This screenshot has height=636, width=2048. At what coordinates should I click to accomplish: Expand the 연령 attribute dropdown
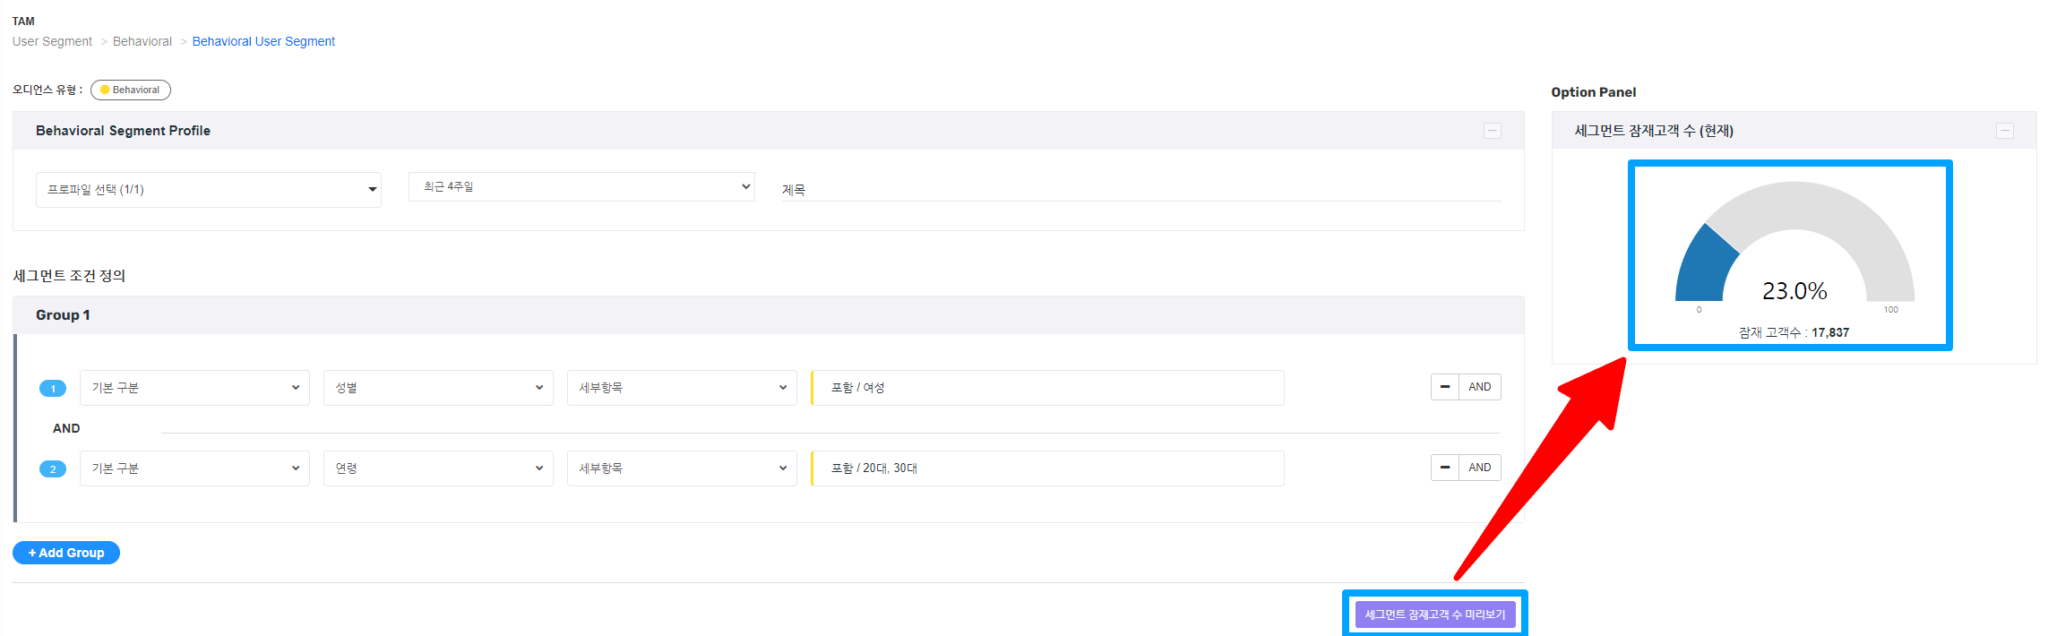click(438, 468)
